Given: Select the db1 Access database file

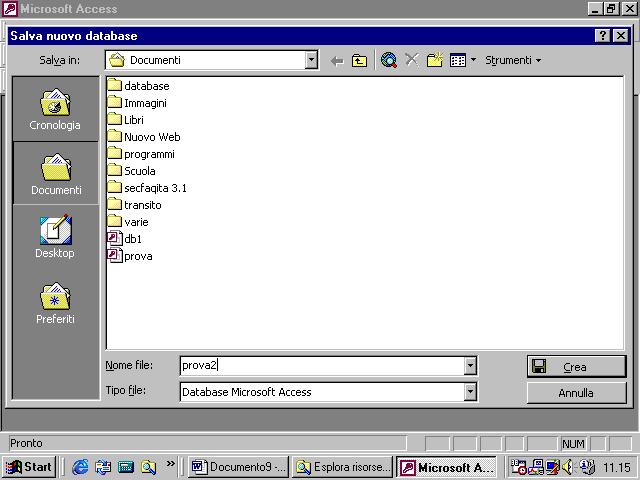Looking at the screenshot, I should click(124, 239).
